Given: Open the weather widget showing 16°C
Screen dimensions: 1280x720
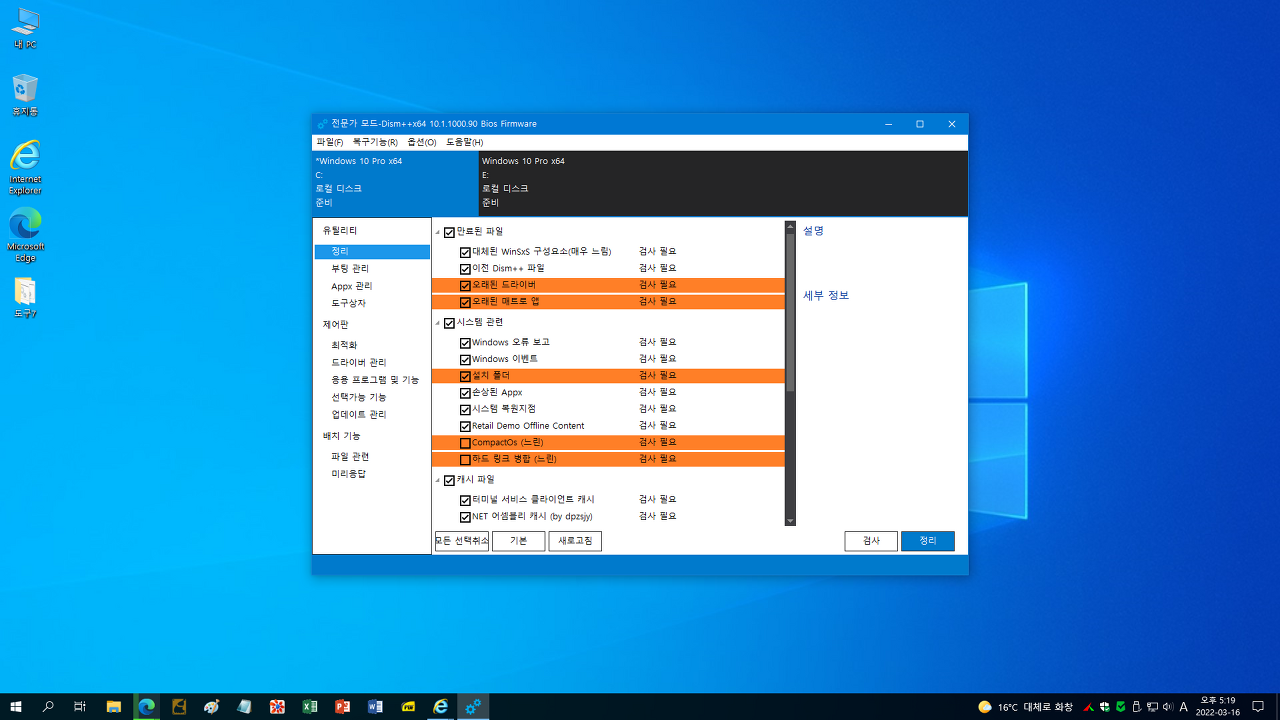Looking at the screenshot, I should [1026, 706].
